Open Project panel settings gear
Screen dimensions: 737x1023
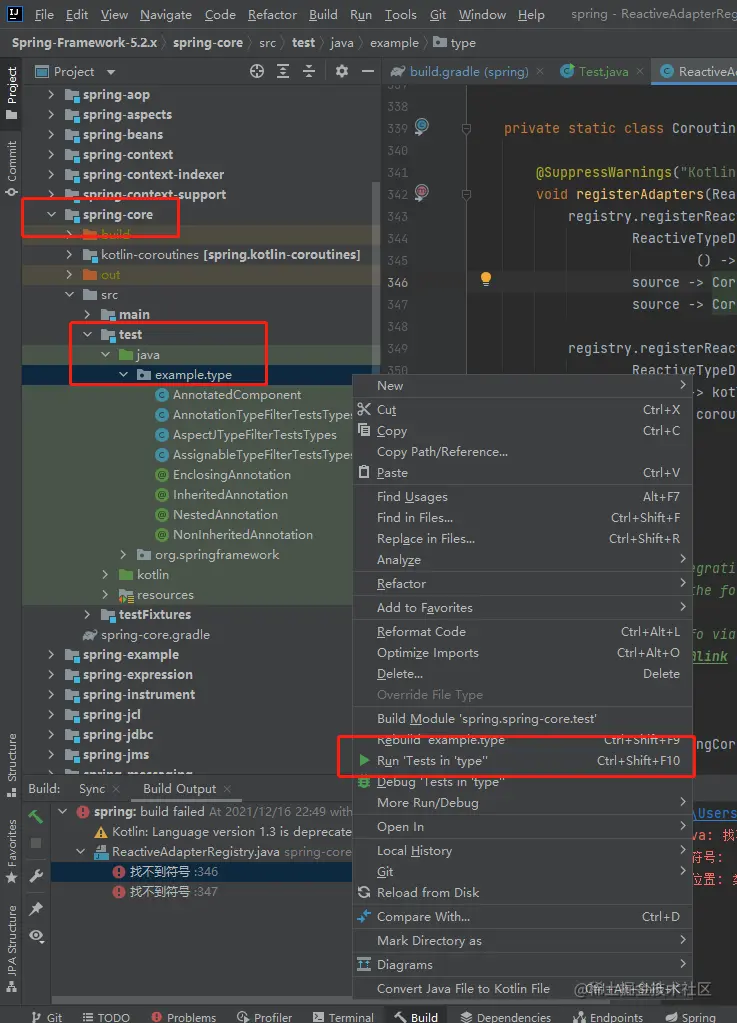pos(342,72)
